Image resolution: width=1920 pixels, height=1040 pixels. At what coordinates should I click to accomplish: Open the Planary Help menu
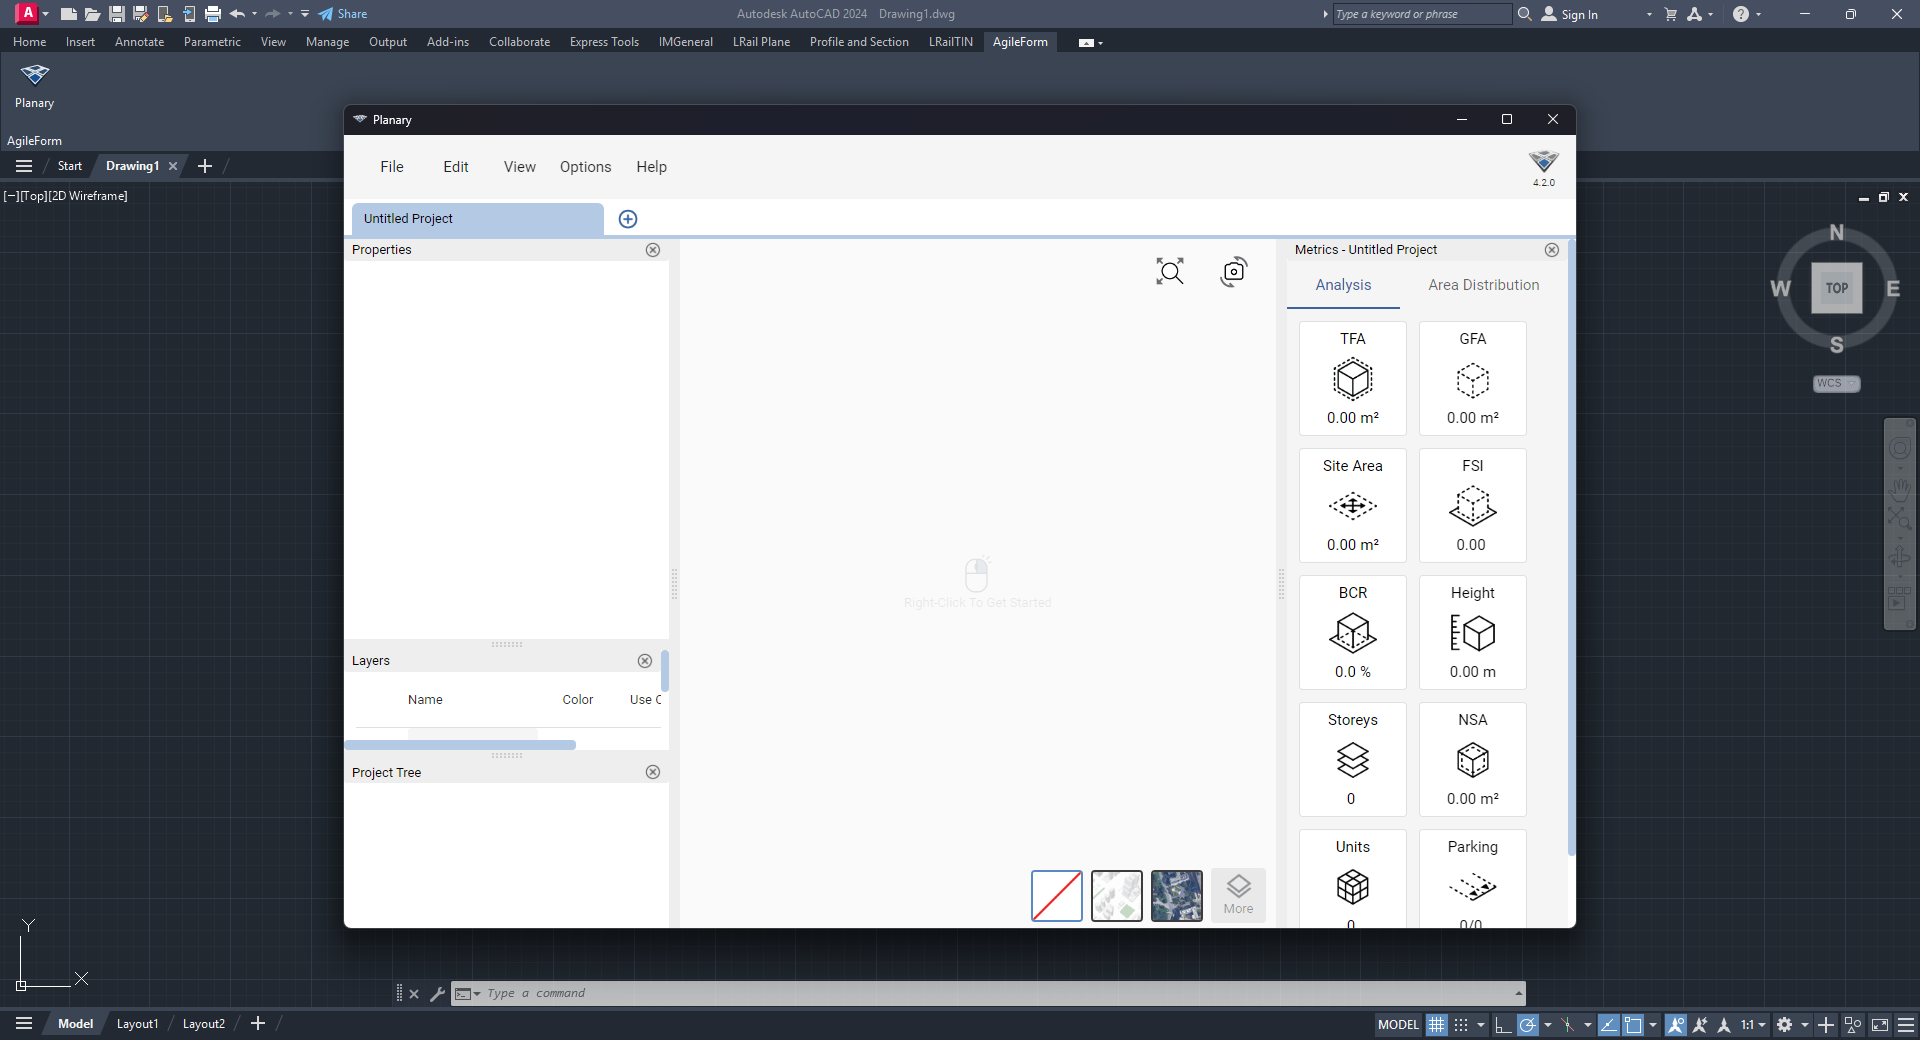click(652, 167)
